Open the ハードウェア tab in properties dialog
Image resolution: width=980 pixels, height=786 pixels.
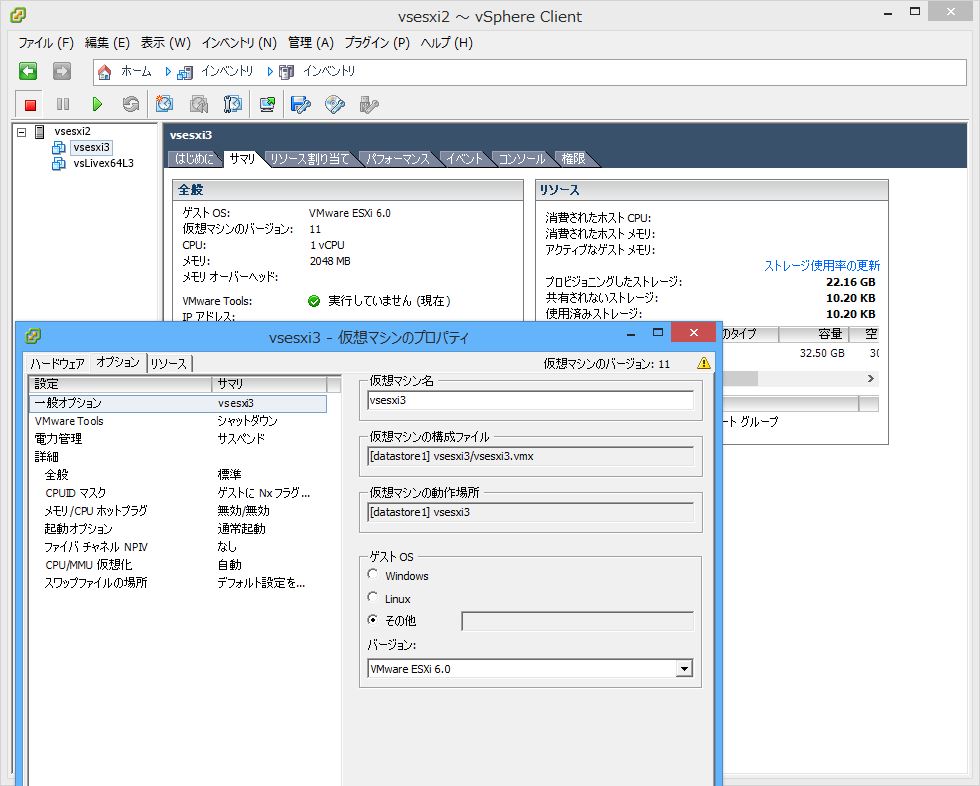pyautogui.click(x=58, y=364)
